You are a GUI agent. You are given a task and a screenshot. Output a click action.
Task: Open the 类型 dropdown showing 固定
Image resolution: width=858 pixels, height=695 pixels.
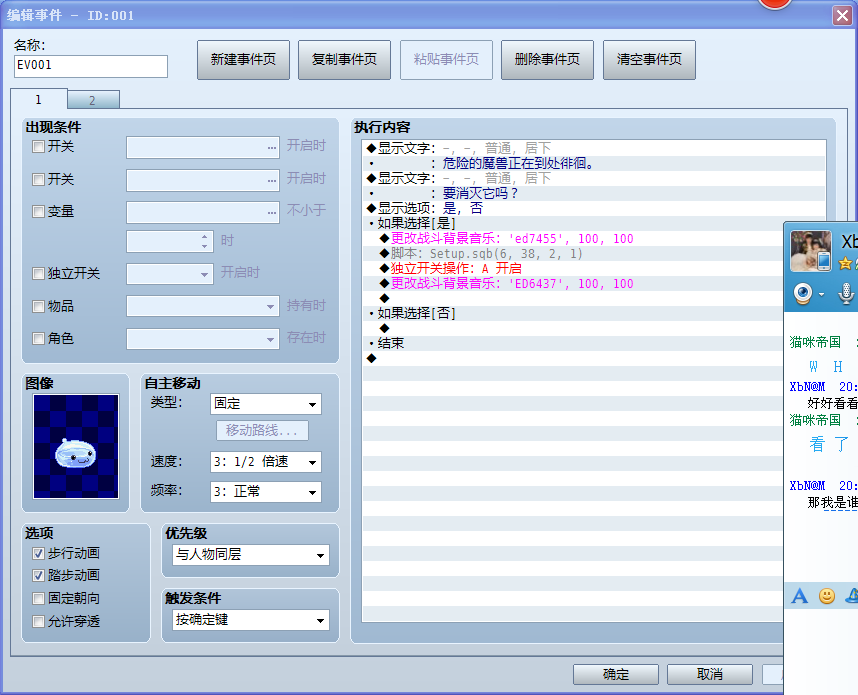pos(265,404)
